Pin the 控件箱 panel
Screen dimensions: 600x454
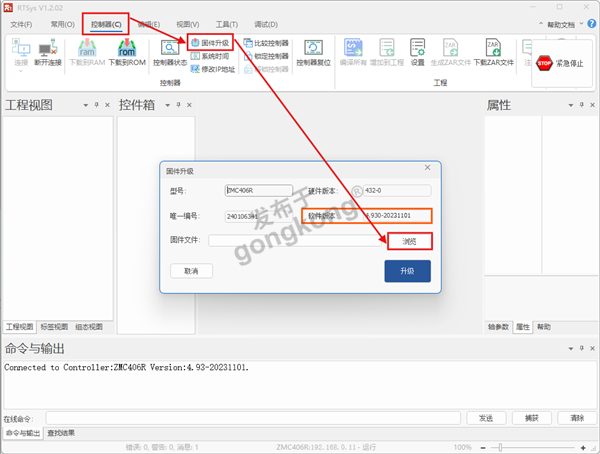click(x=178, y=105)
